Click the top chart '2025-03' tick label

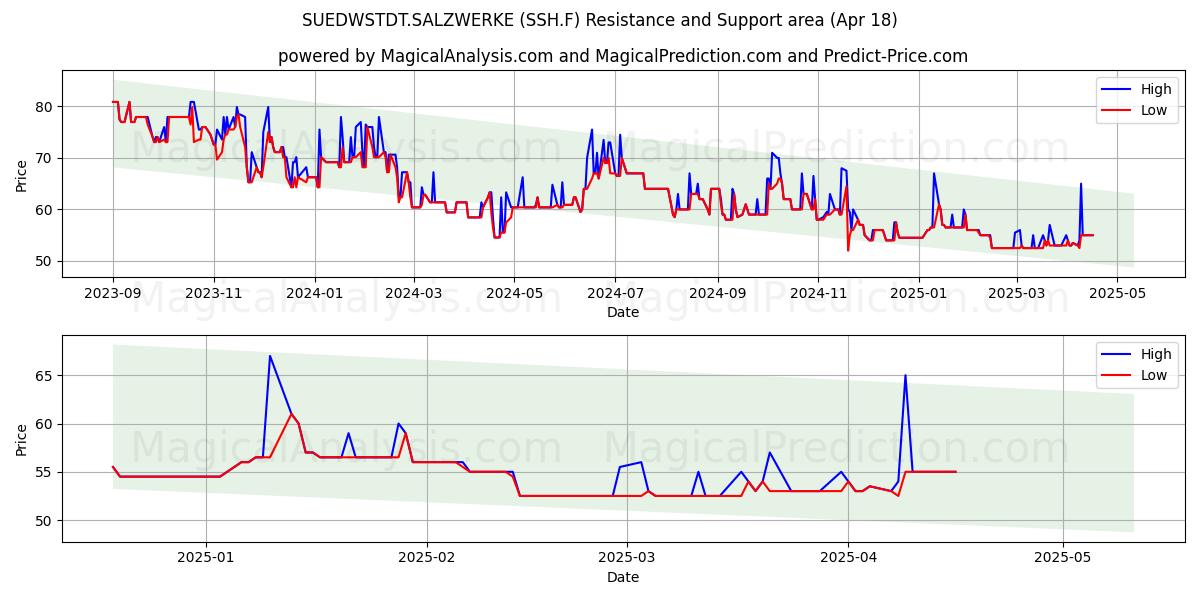pyautogui.click(x=1016, y=293)
